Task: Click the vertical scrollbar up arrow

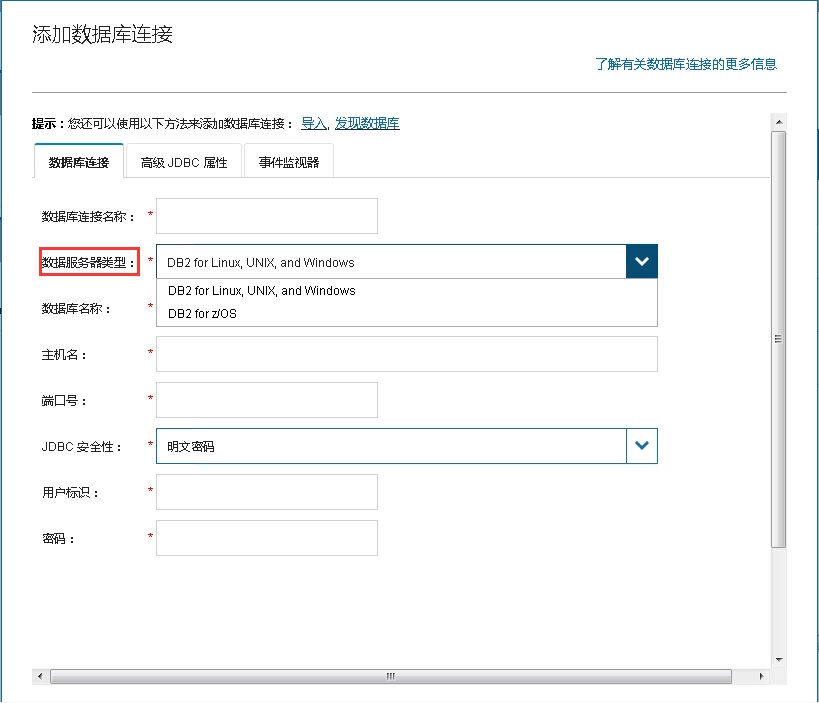Action: pos(778,122)
